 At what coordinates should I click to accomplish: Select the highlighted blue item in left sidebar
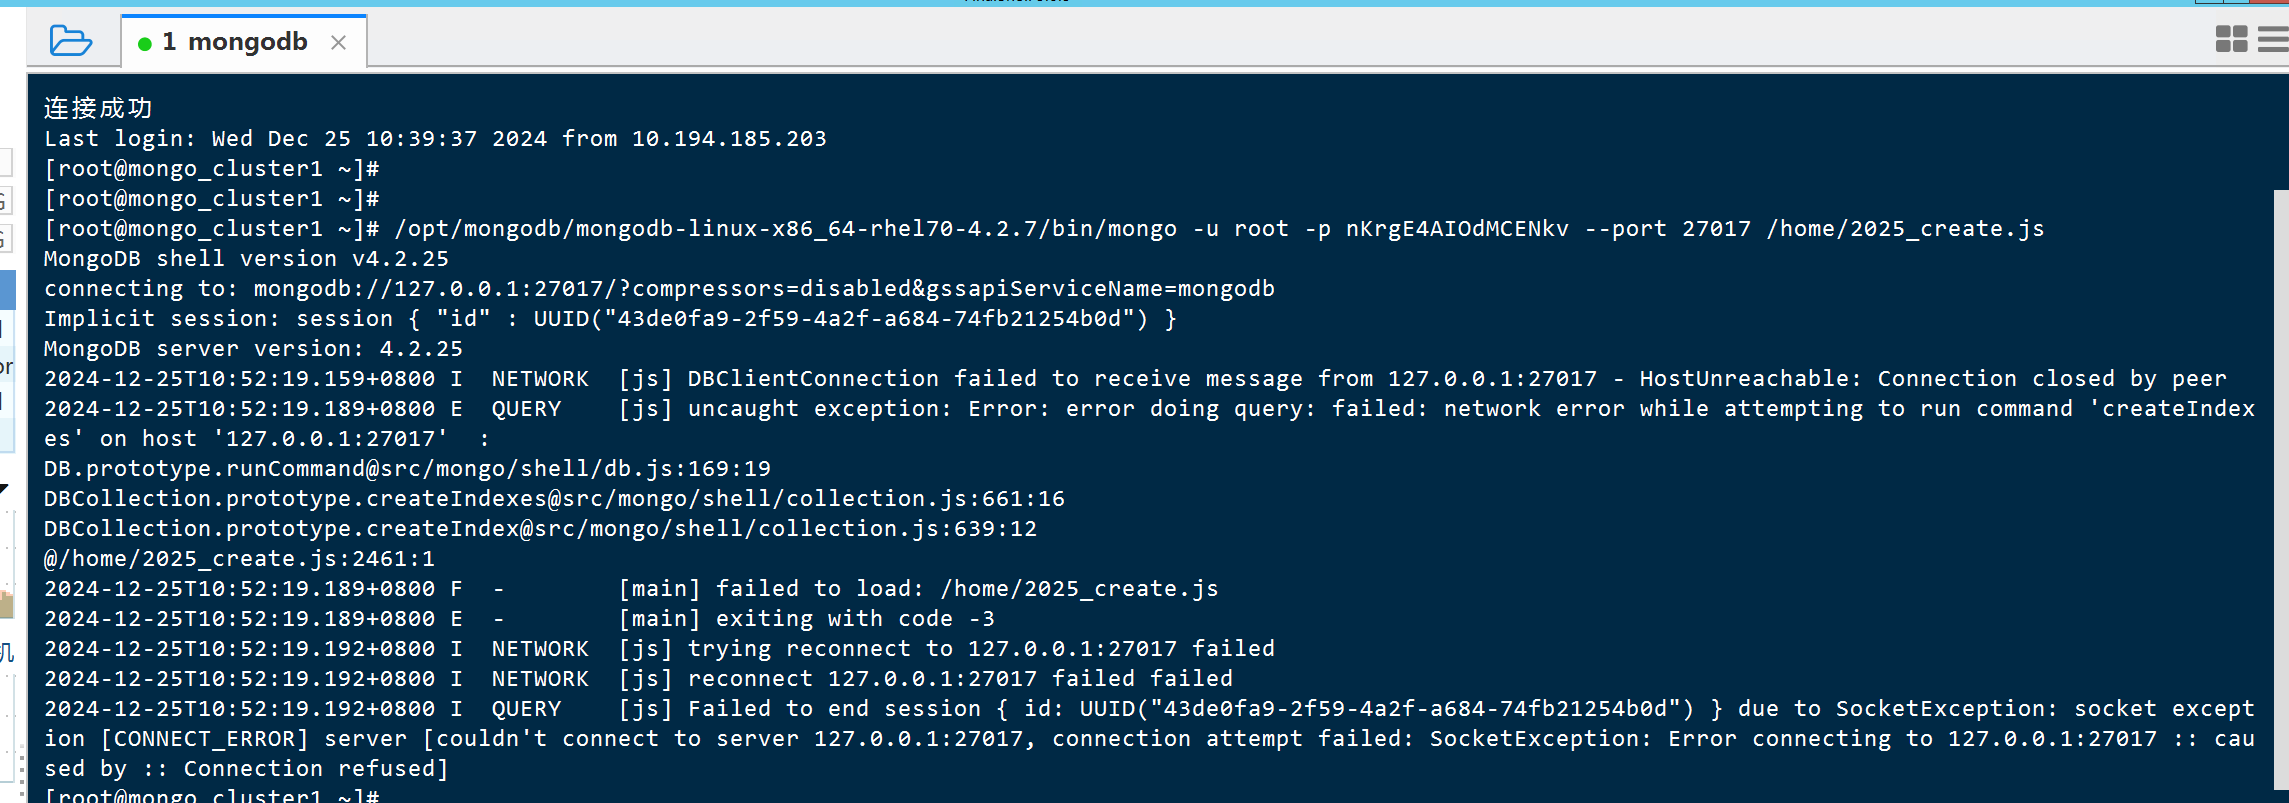[x=7, y=290]
